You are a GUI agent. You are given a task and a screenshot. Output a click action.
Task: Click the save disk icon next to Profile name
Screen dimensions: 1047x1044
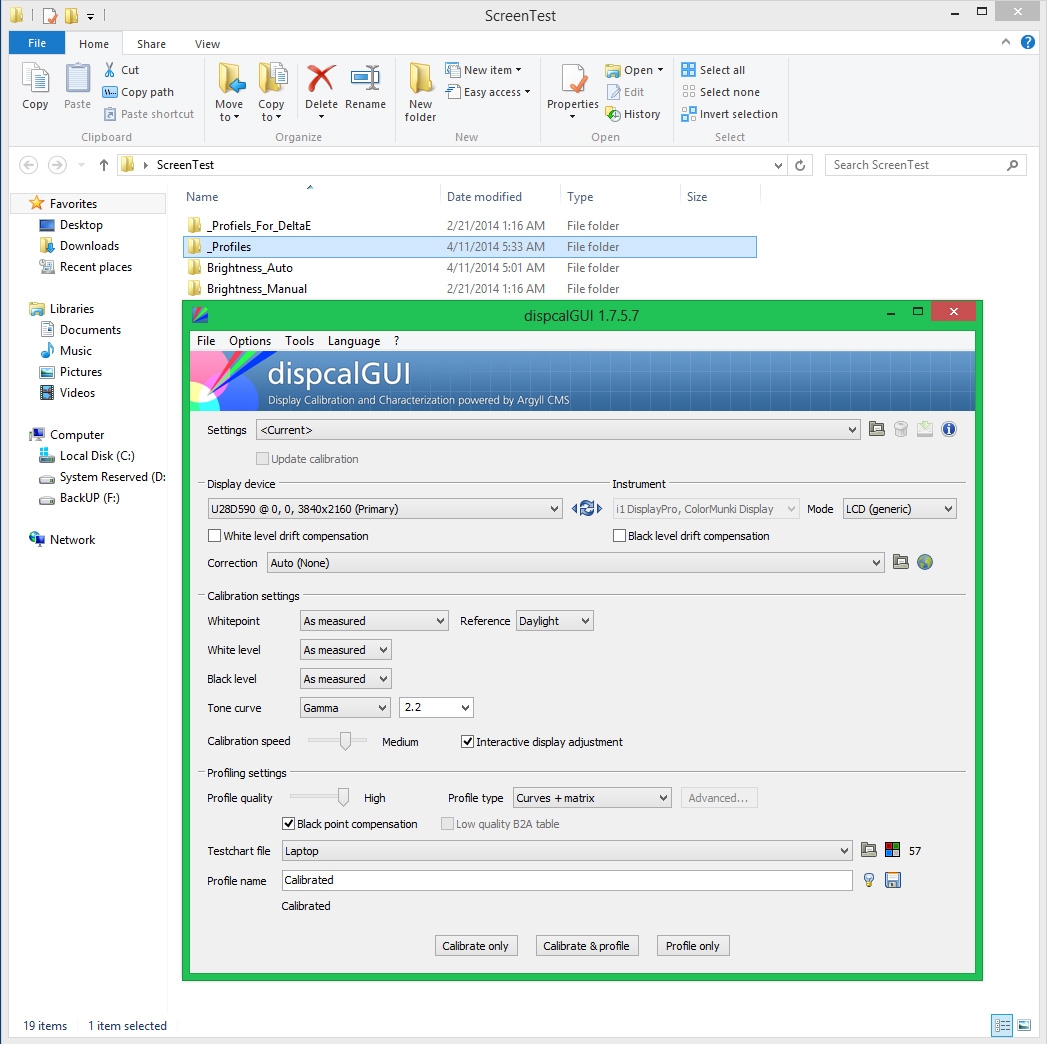pos(893,880)
